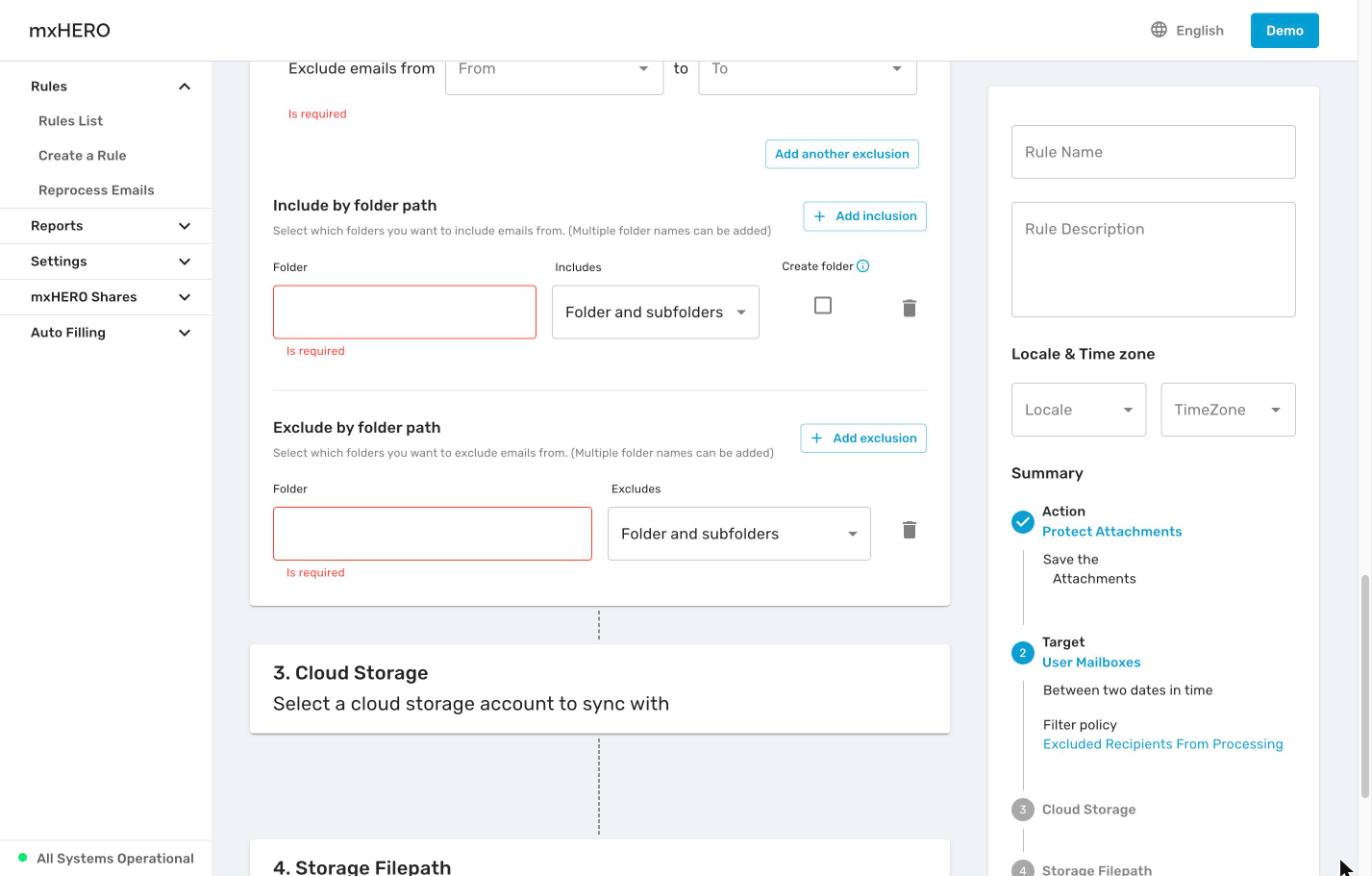This screenshot has width=1372, height=876.
Task: Delete the exclude folder path row
Action: [x=909, y=530]
